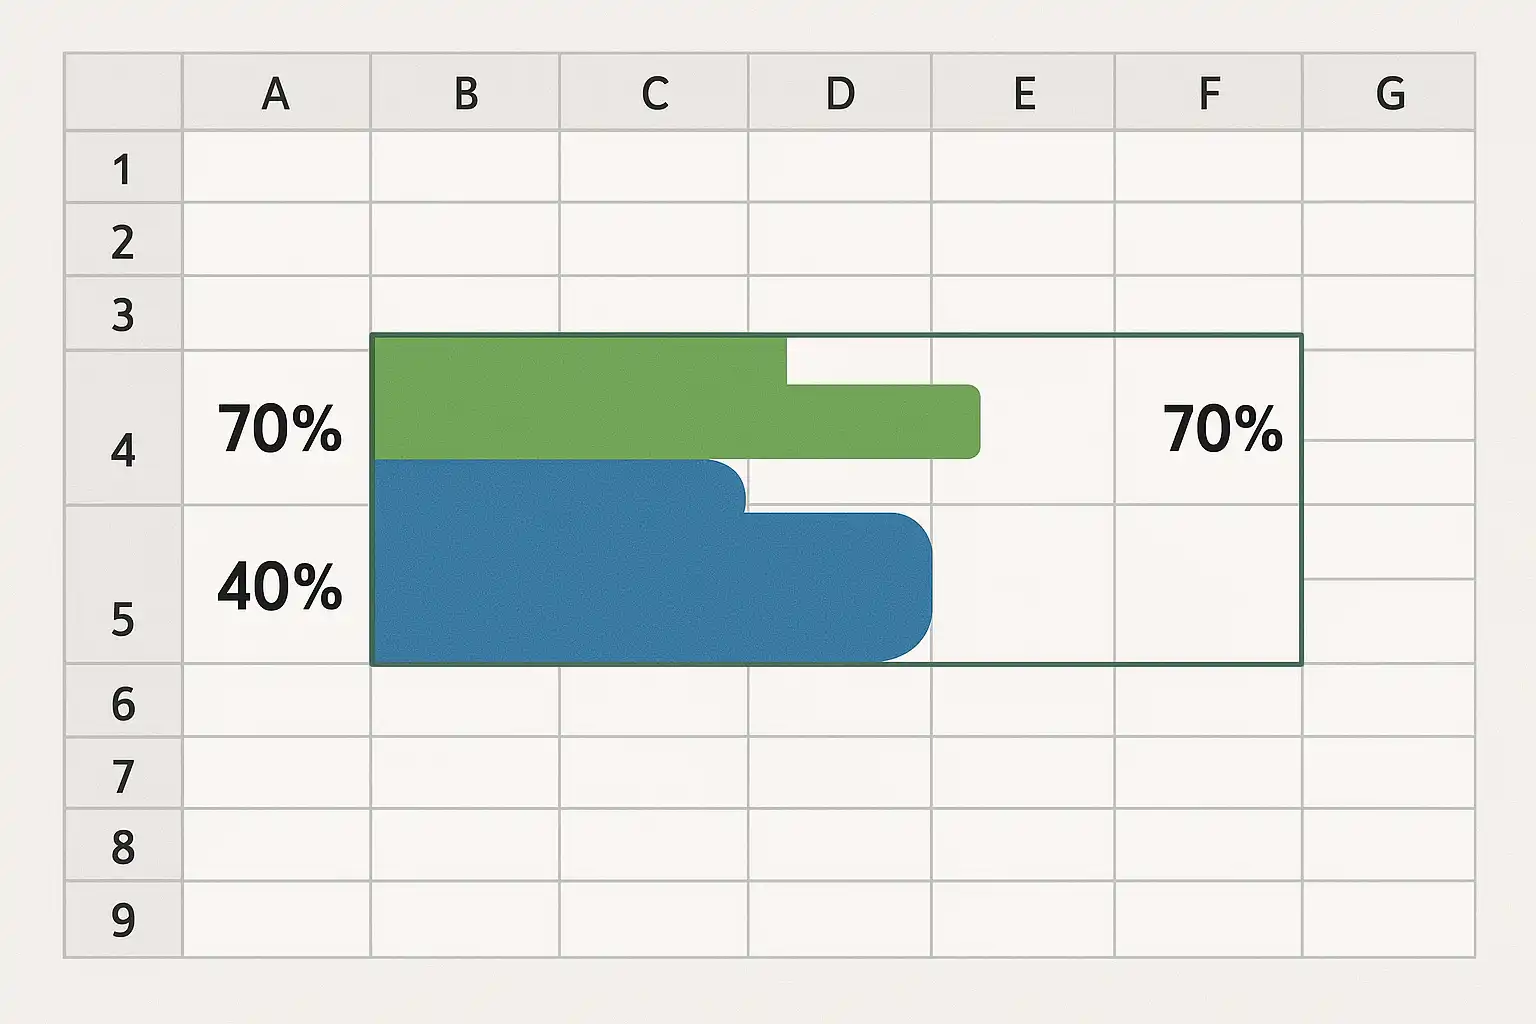Click the 70% label in column F
The image size is (1536, 1024).
(1222, 428)
